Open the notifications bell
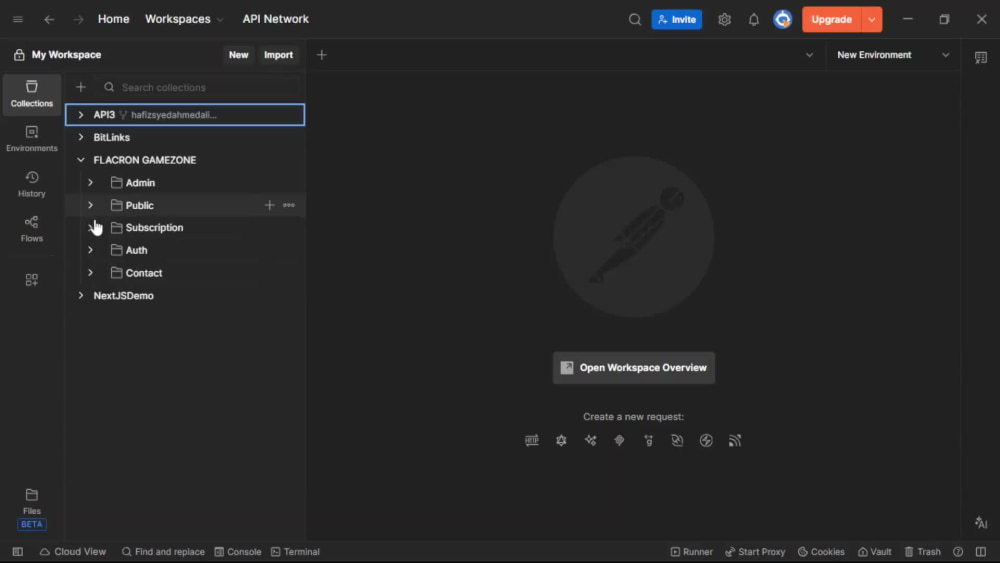The width and height of the screenshot is (1000, 563). (753, 19)
